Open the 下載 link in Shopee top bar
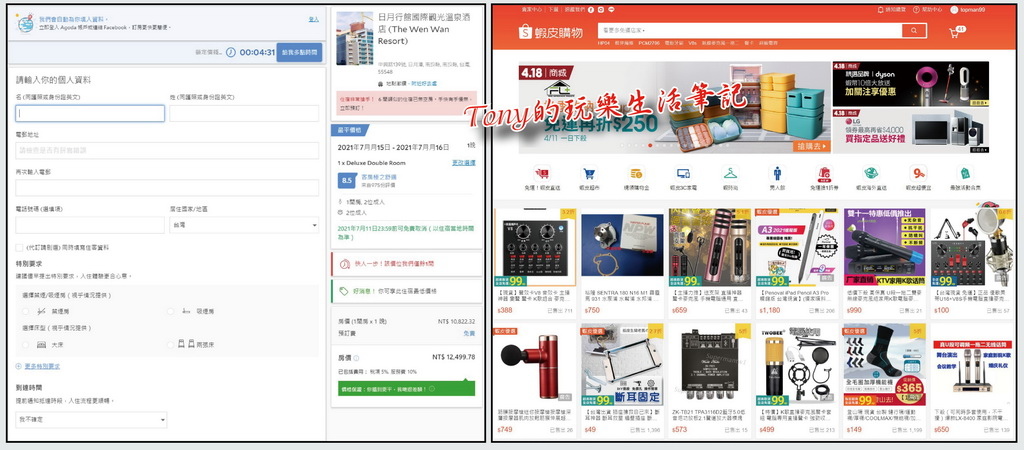The height and width of the screenshot is (450, 1024). coord(553,10)
